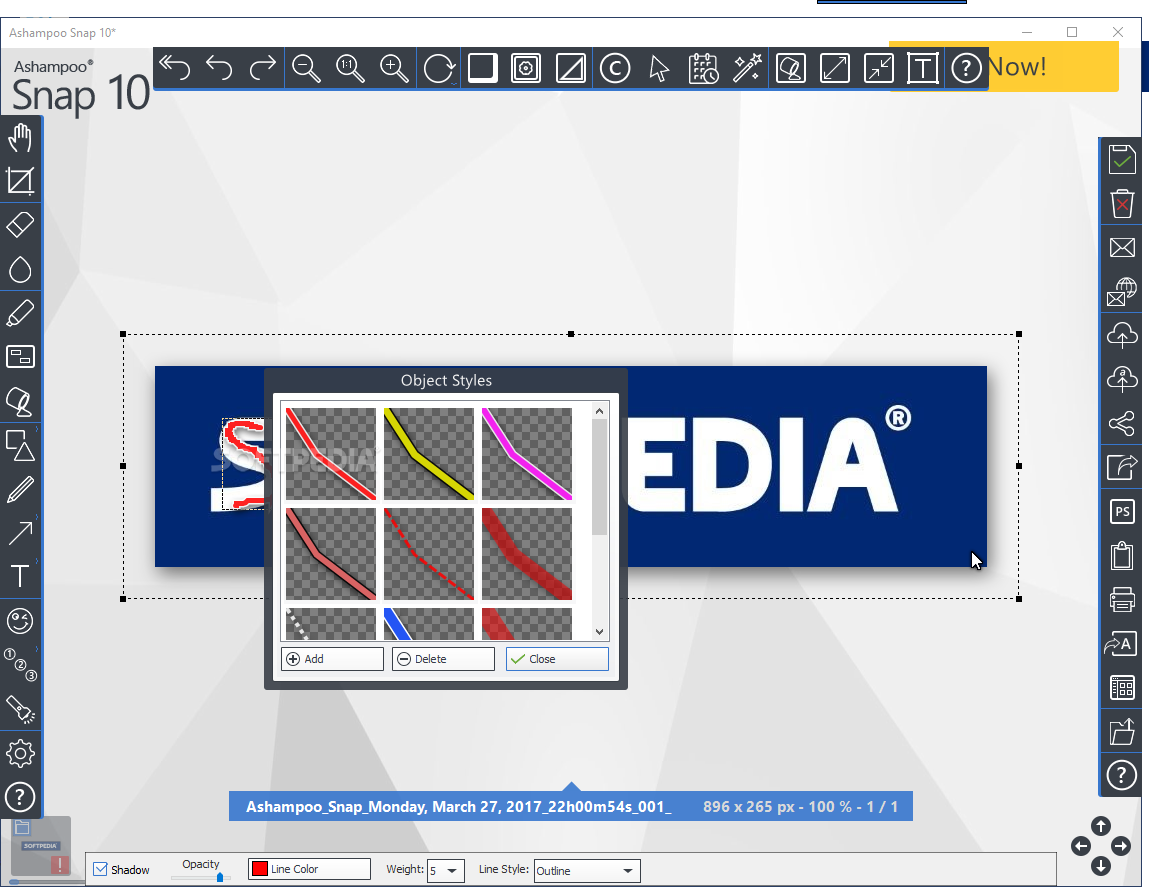
Task: Send capture by email envelope
Action: coord(1122,247)
